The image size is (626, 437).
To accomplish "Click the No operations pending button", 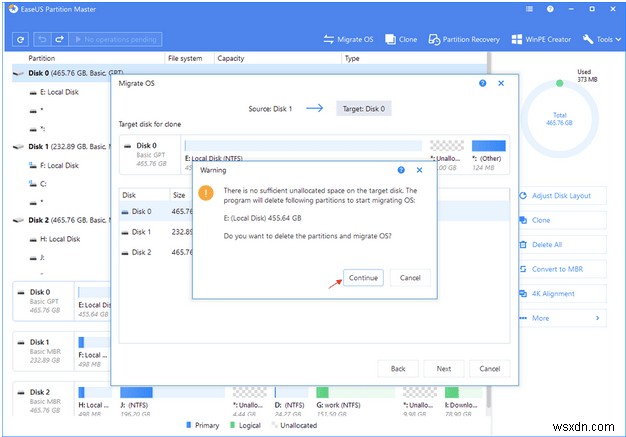I will pos(115,40).
